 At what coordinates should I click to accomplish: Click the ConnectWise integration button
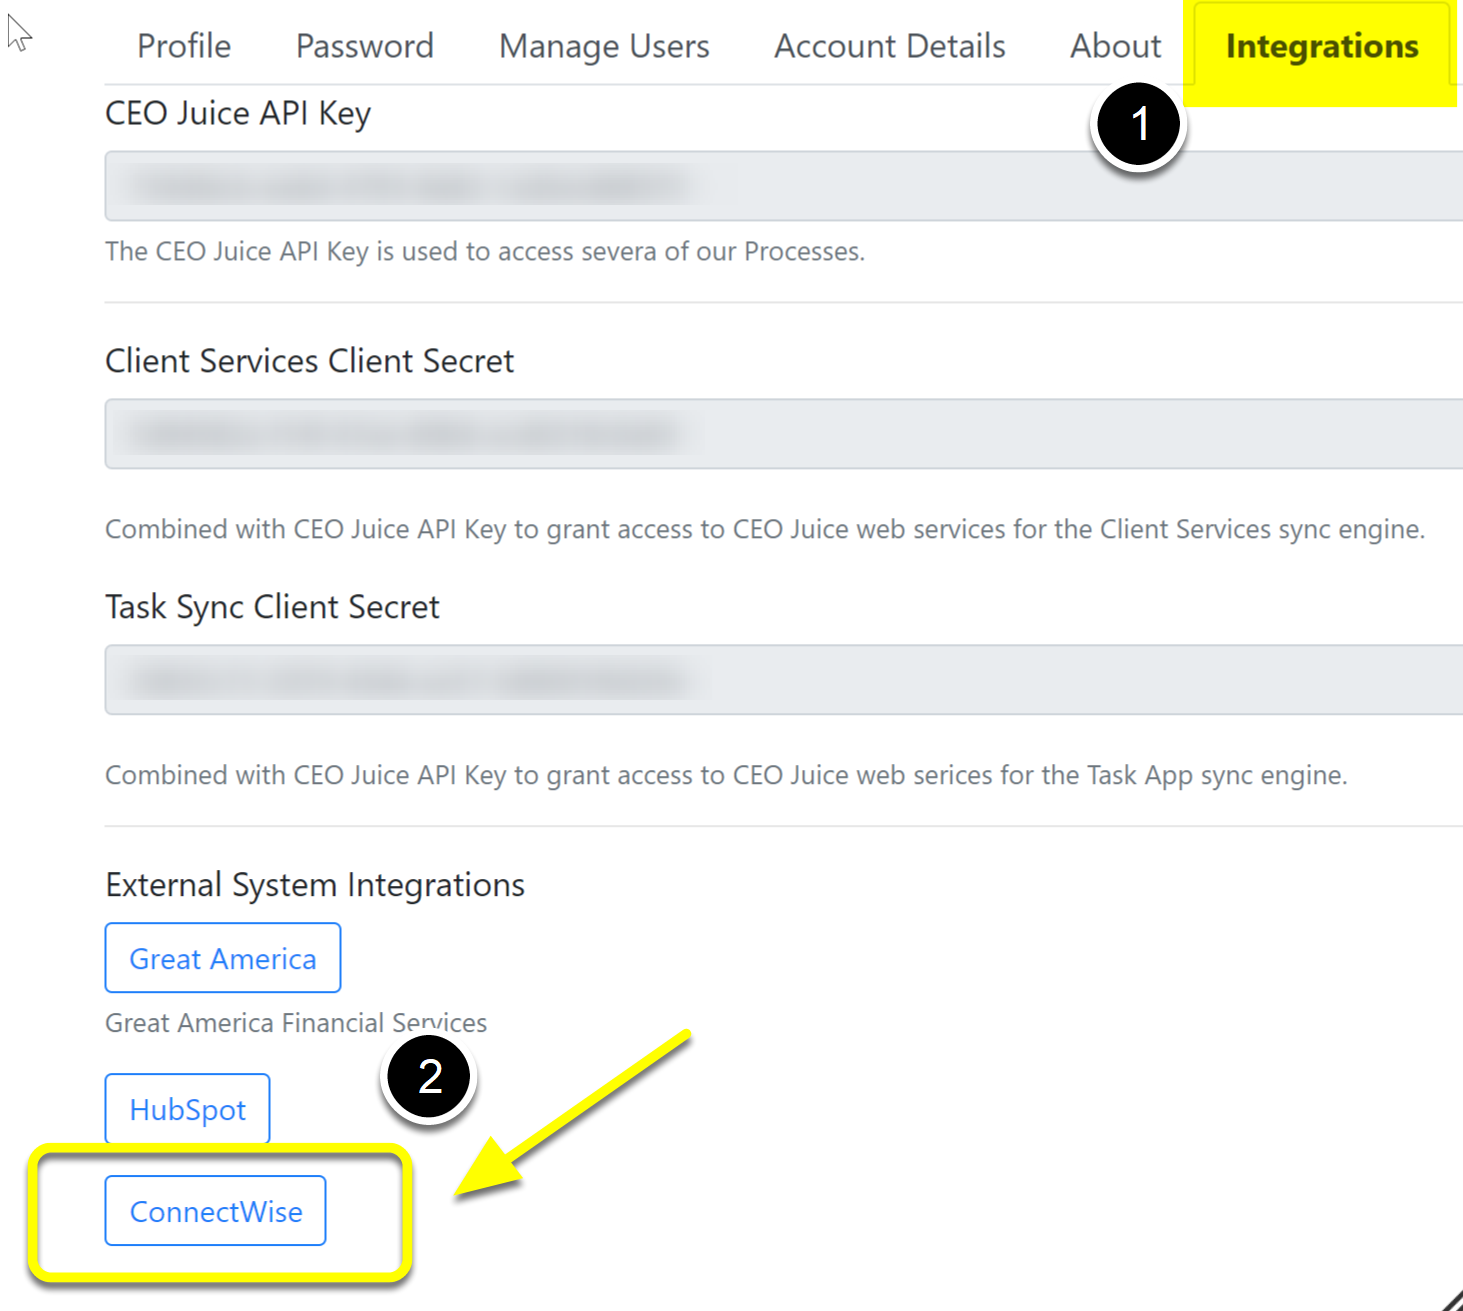216,1211
